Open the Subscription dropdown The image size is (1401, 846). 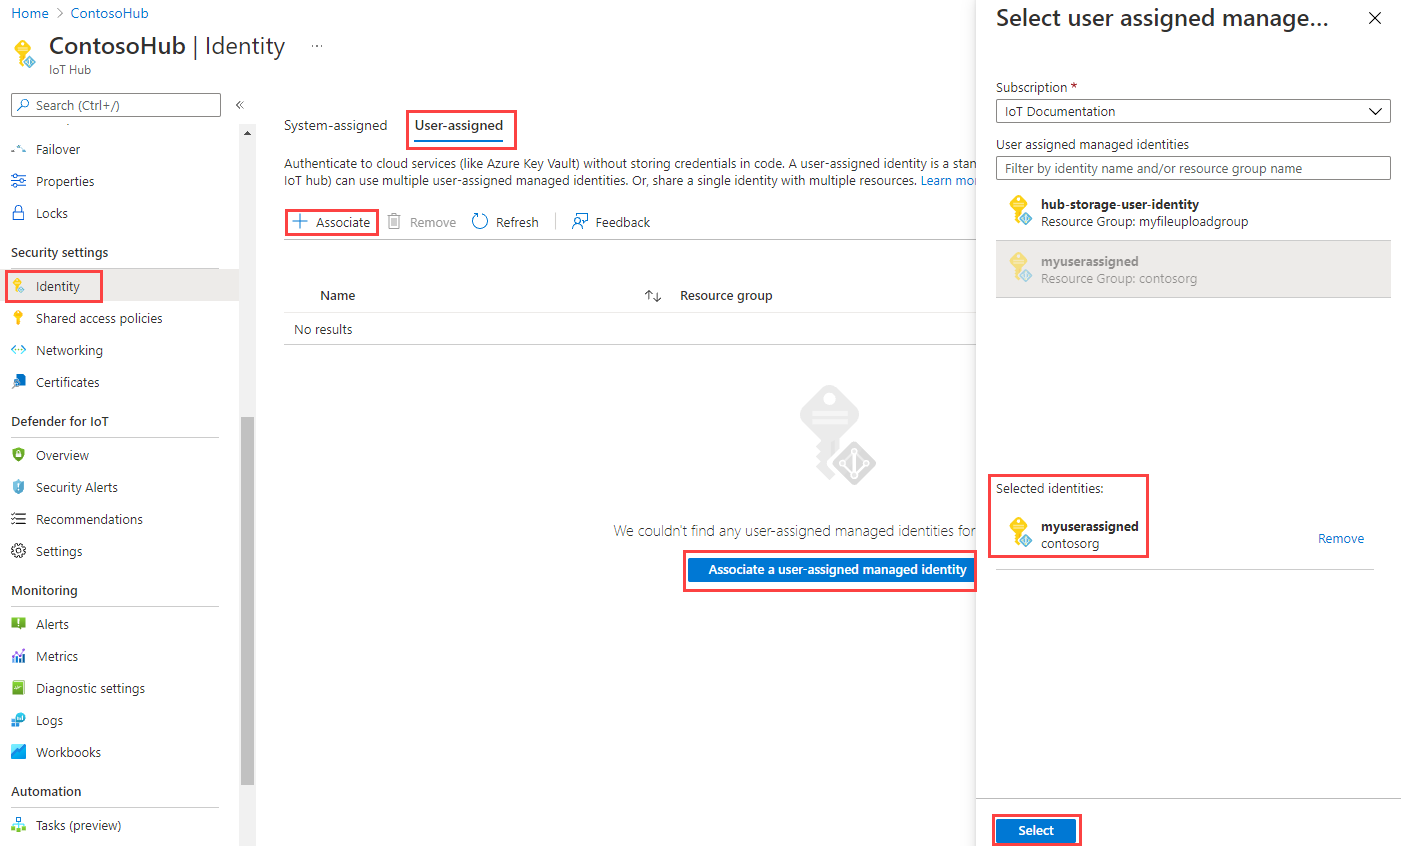[x=1193, y=111]
